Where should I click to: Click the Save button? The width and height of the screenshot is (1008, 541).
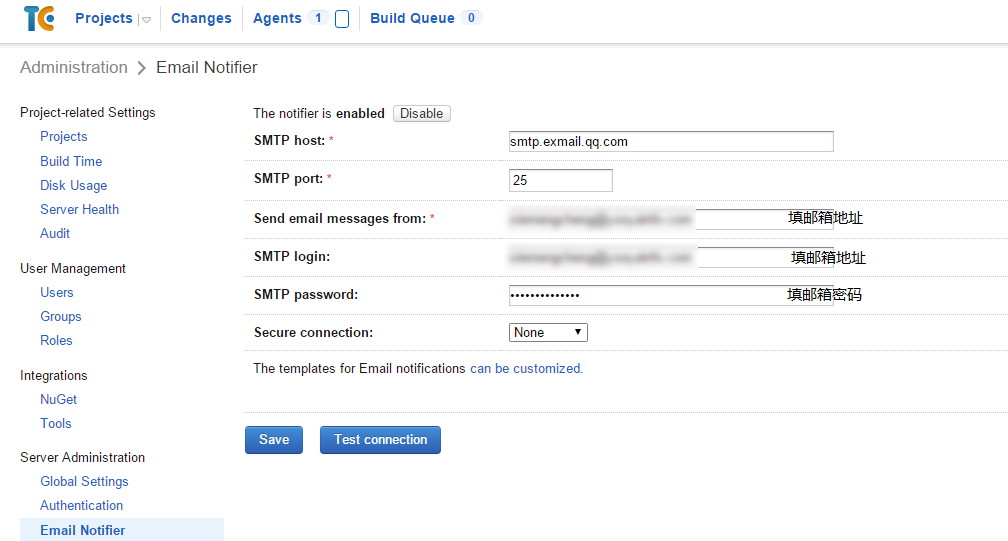[x=274, y=440]
